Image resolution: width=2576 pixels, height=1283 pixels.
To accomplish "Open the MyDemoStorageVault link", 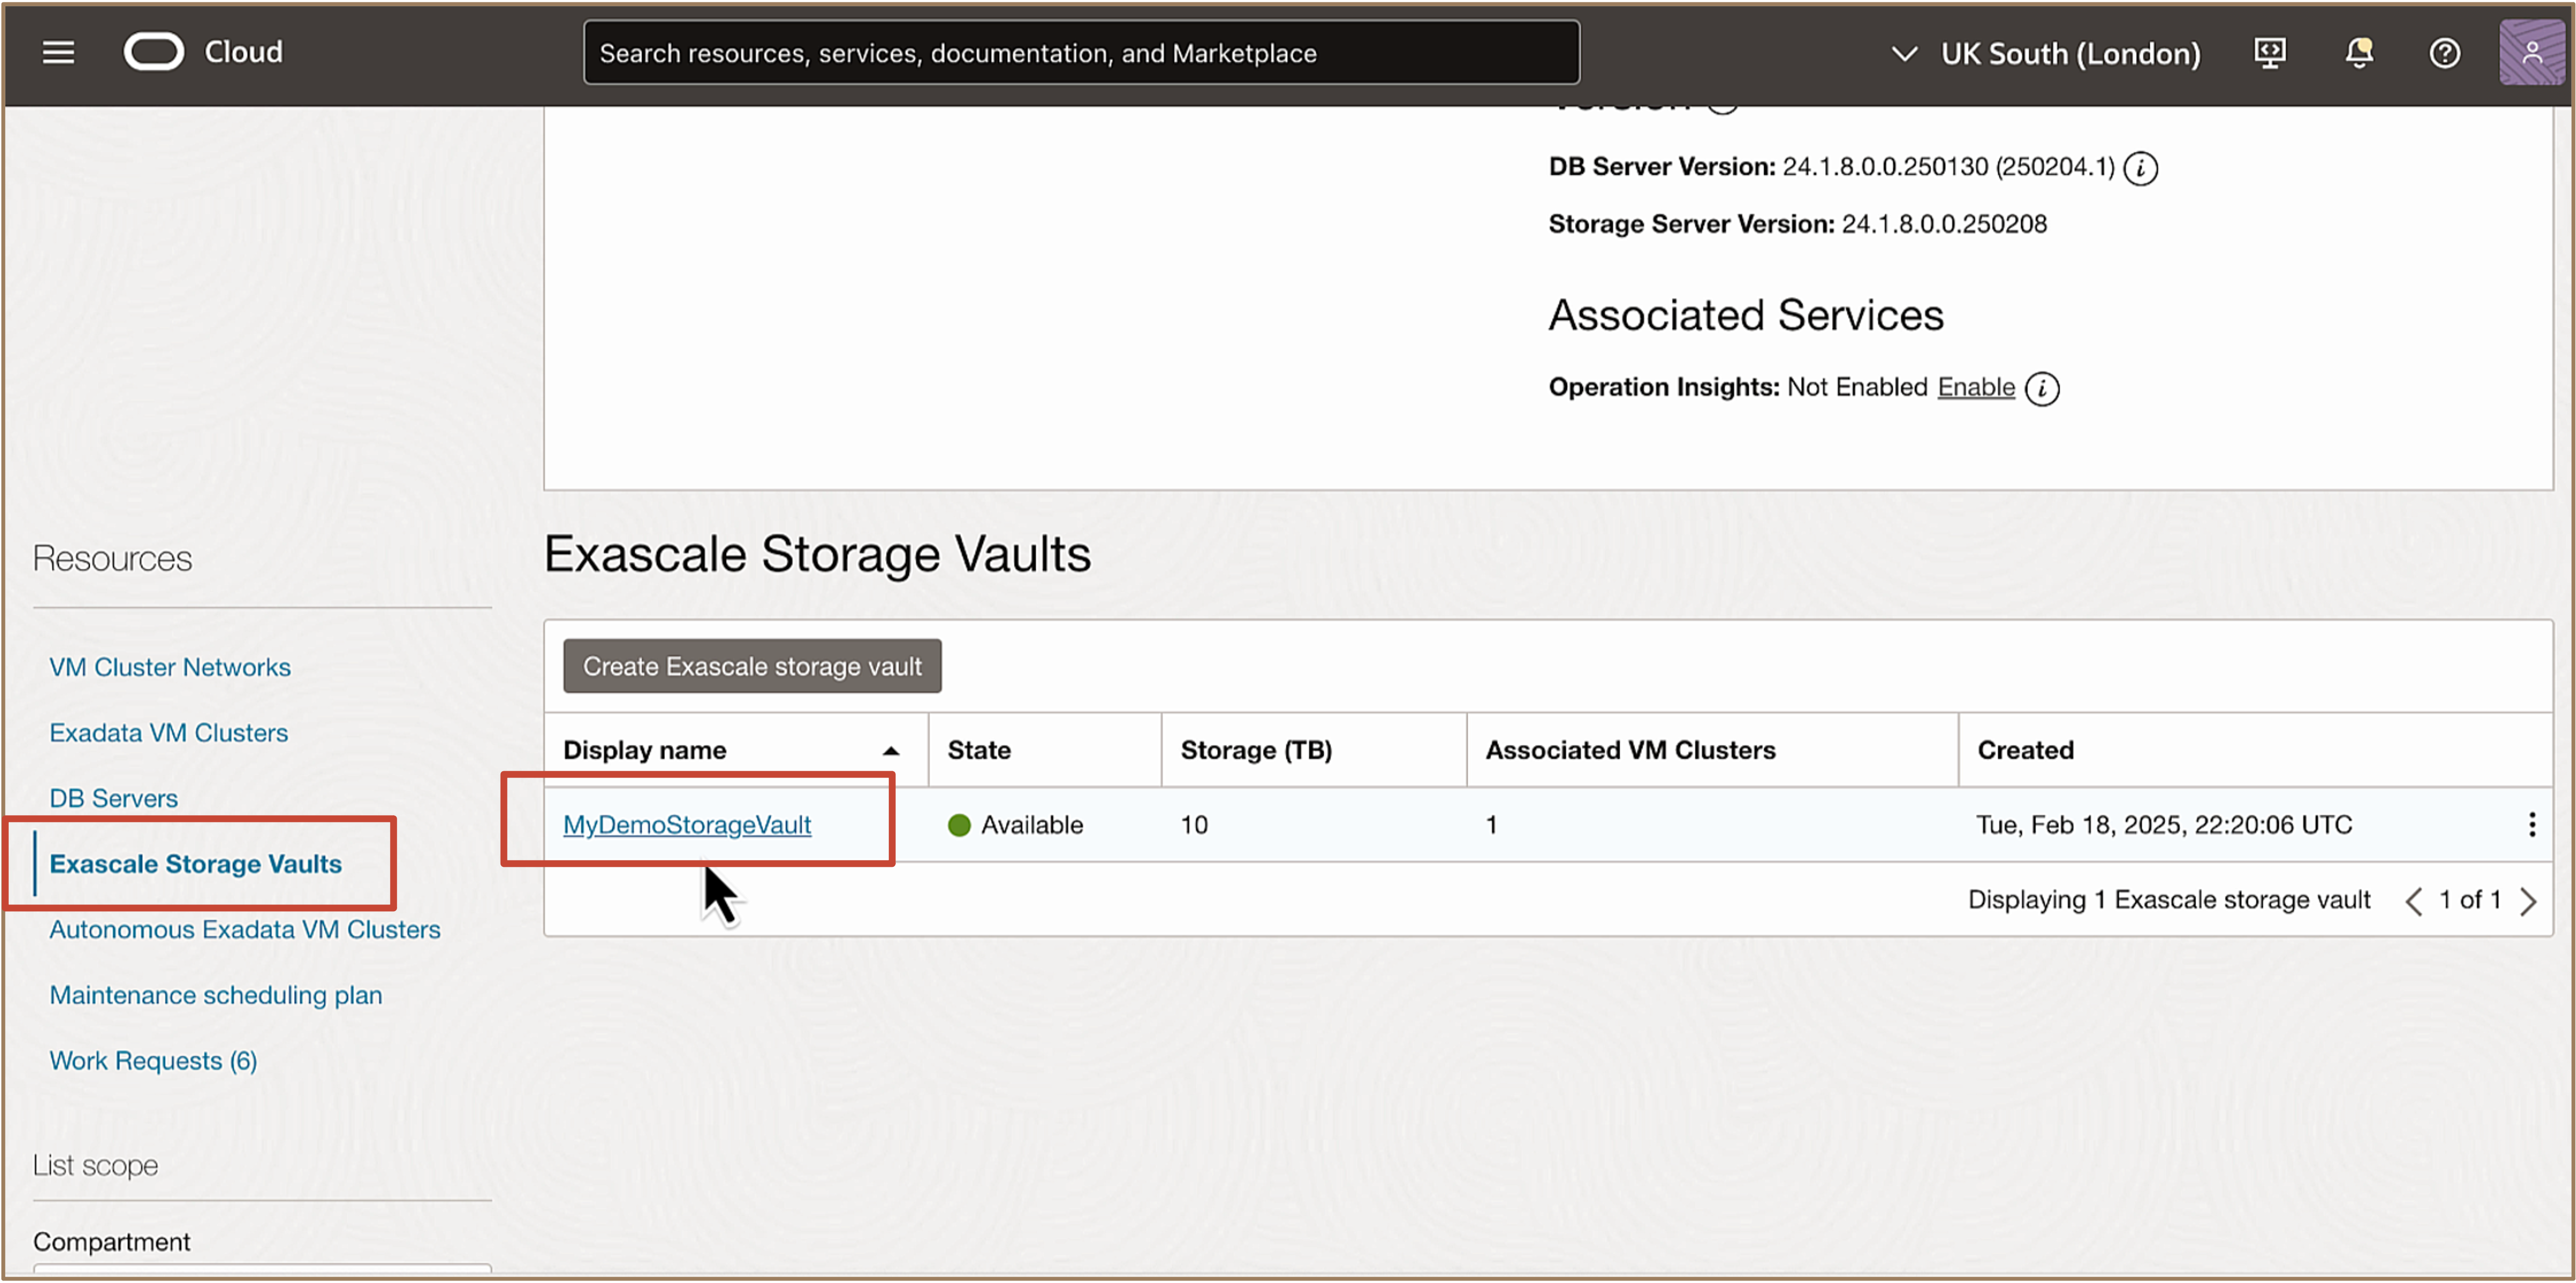I will 687,825.
